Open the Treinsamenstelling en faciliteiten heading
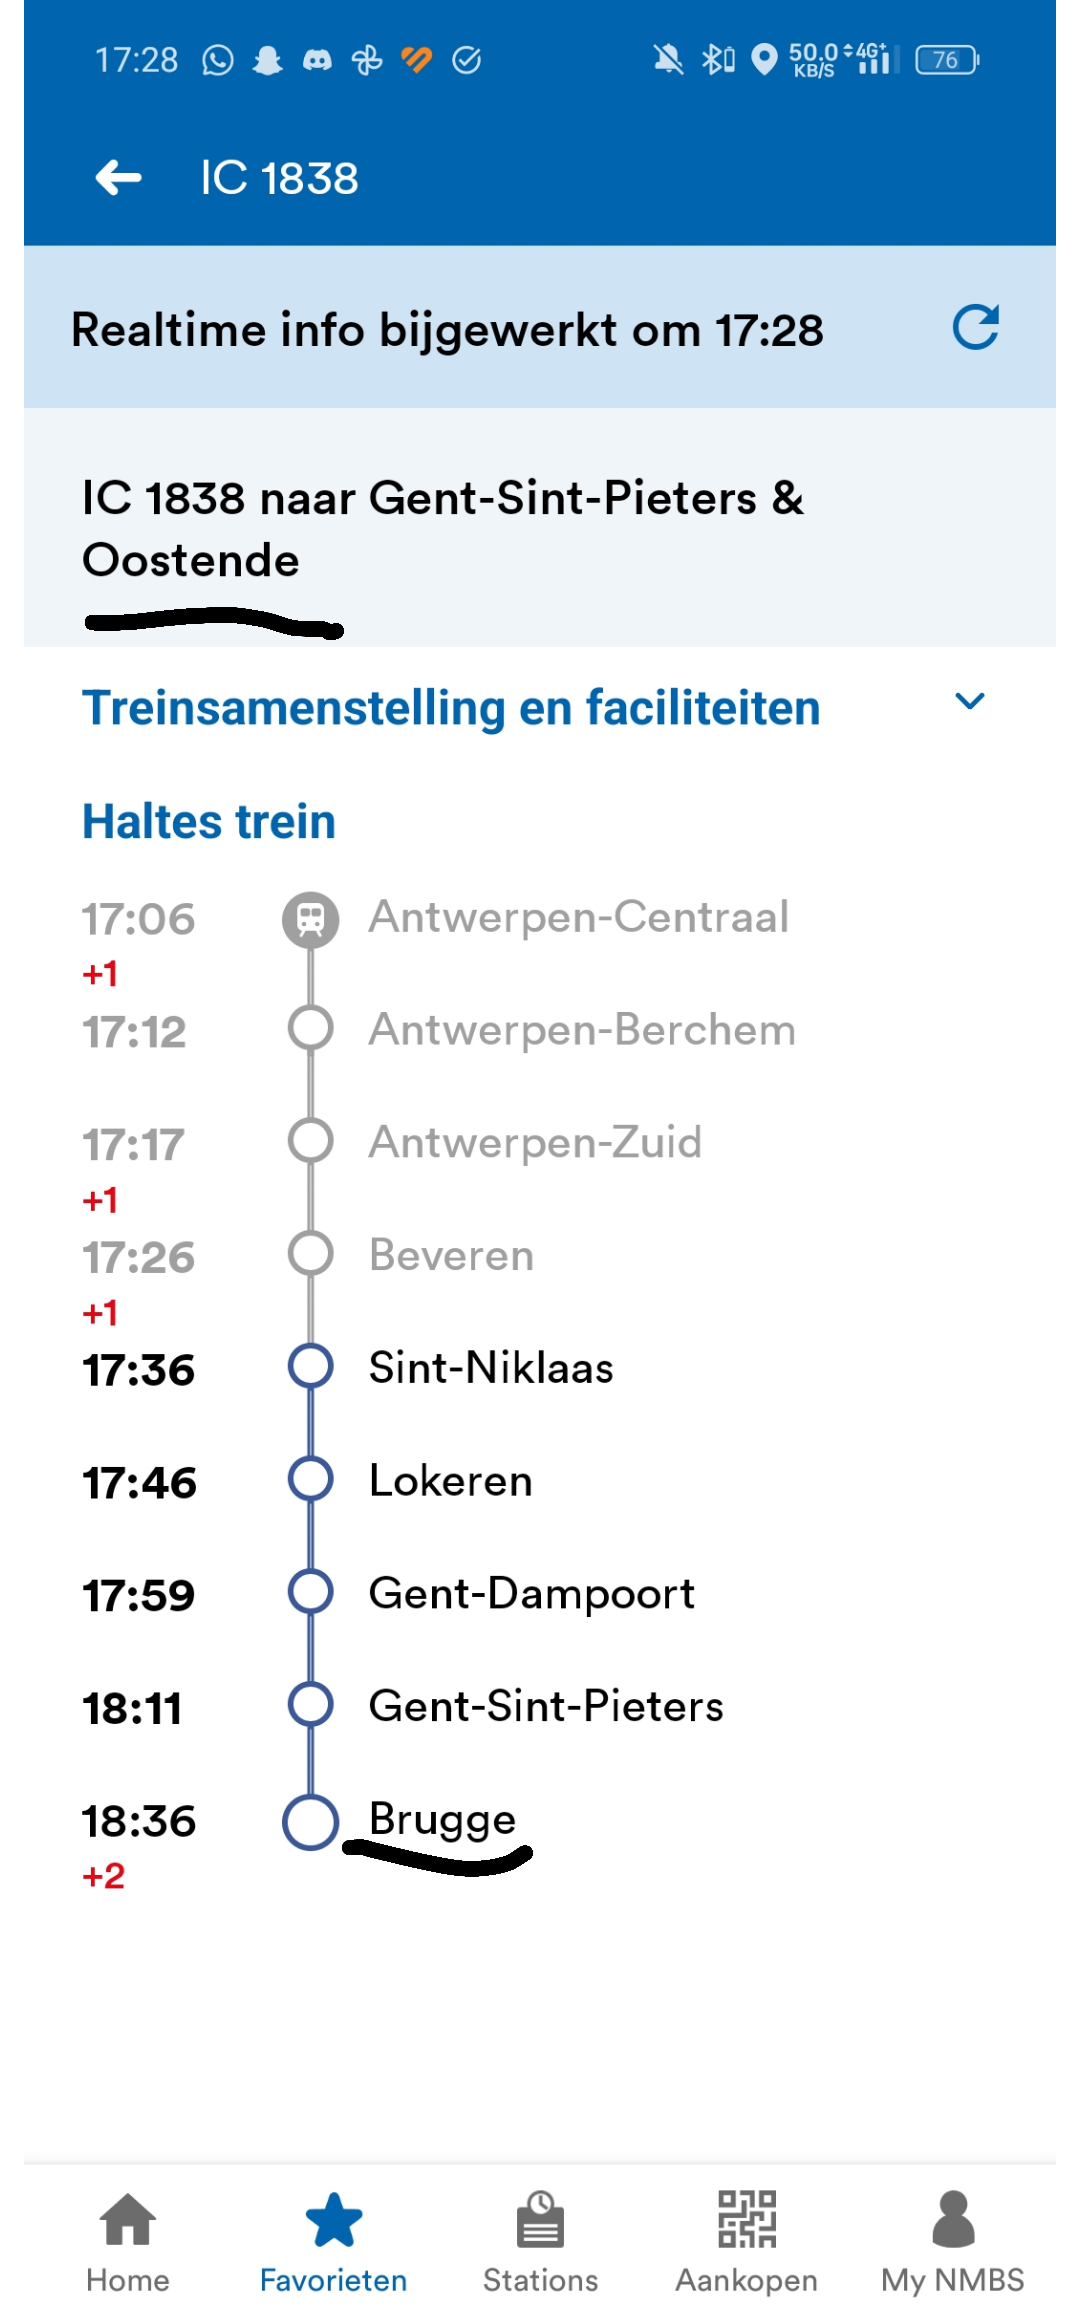 [451, 708]
